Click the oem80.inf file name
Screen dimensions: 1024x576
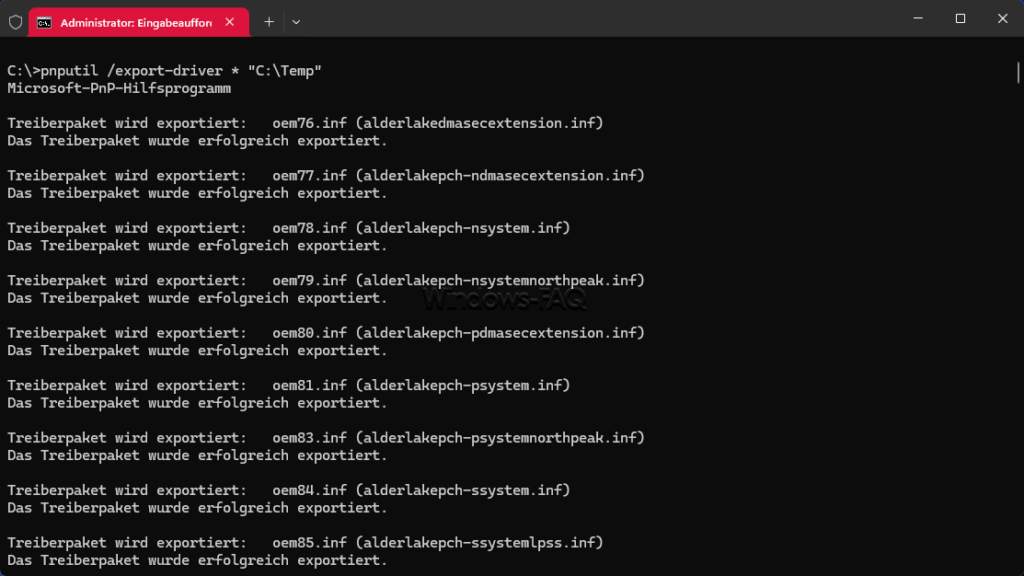(x=310, y=333)
